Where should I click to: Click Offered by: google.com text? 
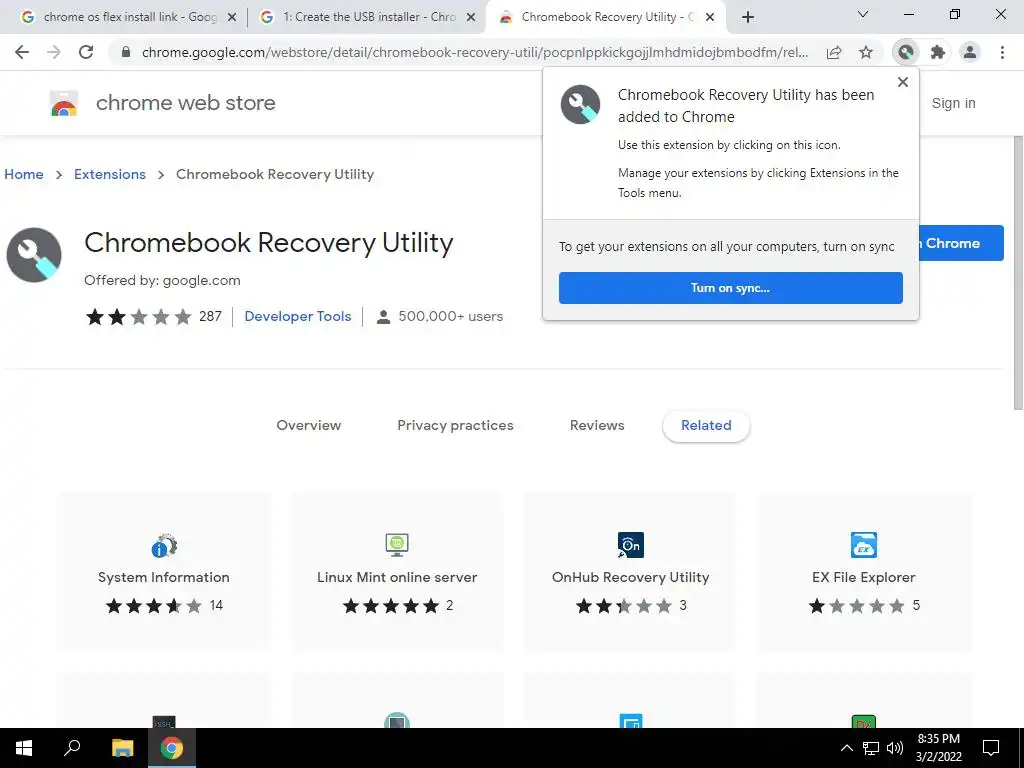pyautogui.click(x=162, y=280)
